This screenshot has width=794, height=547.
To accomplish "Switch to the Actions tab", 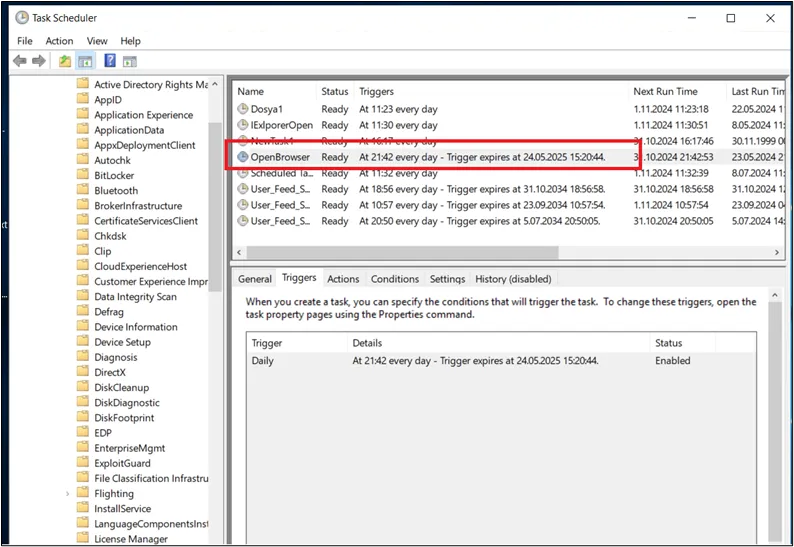I will (343, 279).
